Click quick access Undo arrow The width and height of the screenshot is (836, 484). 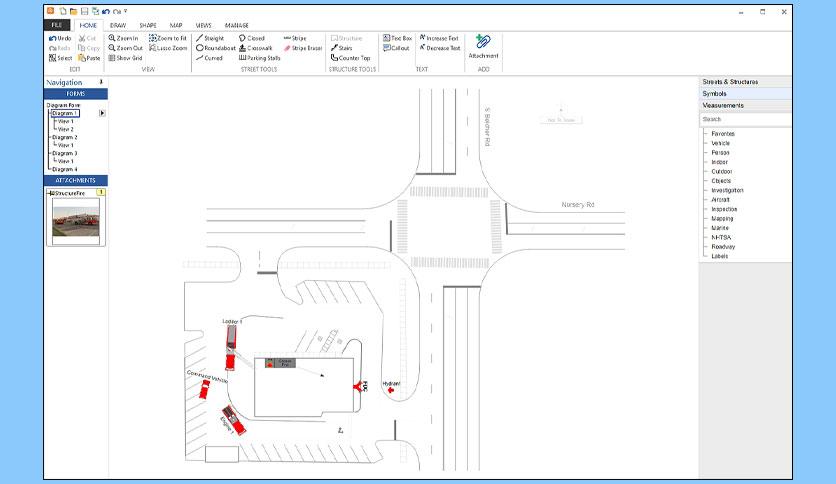point(106,11)
